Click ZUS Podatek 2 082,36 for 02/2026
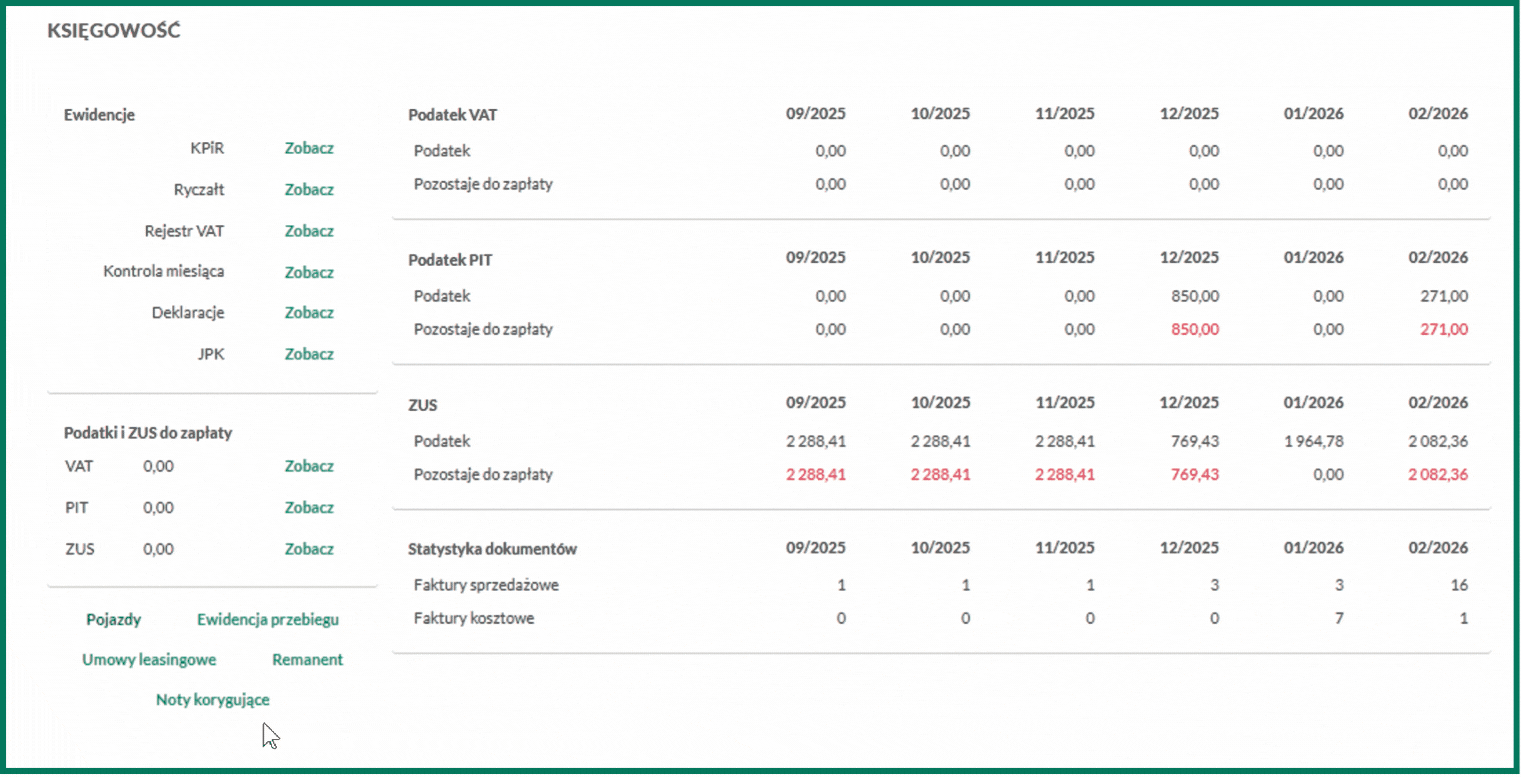 (x=1439, y=442)
